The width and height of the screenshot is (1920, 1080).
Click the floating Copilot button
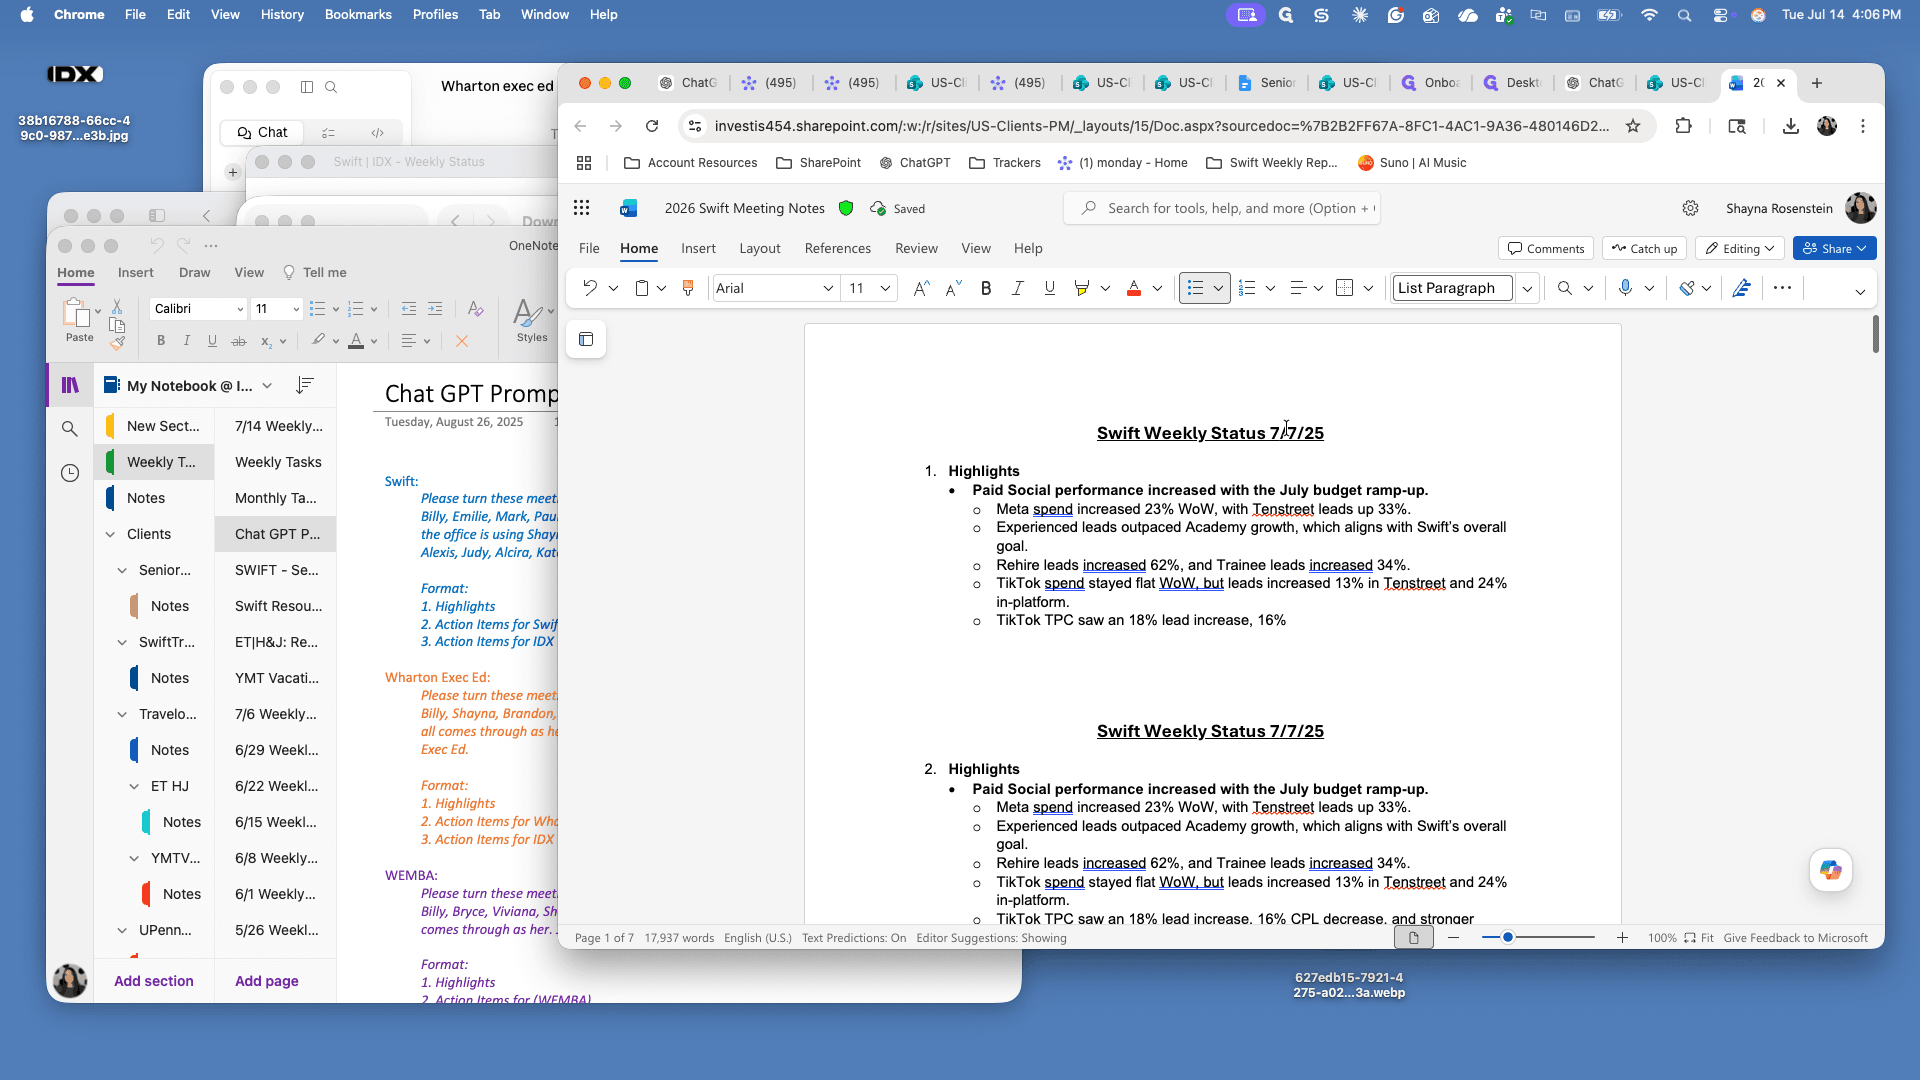[1831, 870]
